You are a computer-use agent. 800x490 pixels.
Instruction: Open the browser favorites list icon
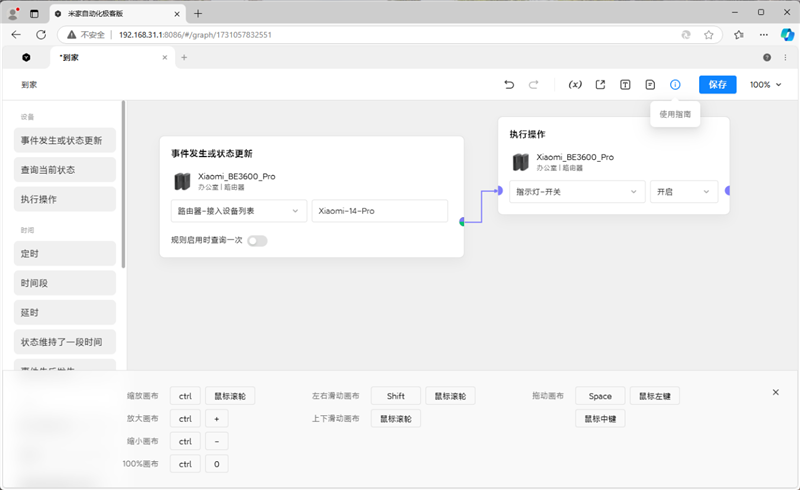(x=739, y=35)
